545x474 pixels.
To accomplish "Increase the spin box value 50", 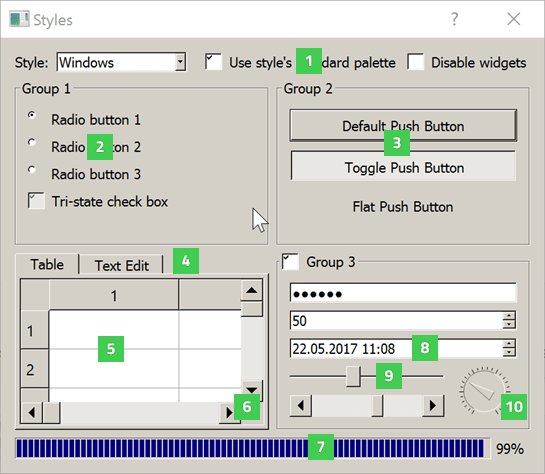I will pos(509,316).
